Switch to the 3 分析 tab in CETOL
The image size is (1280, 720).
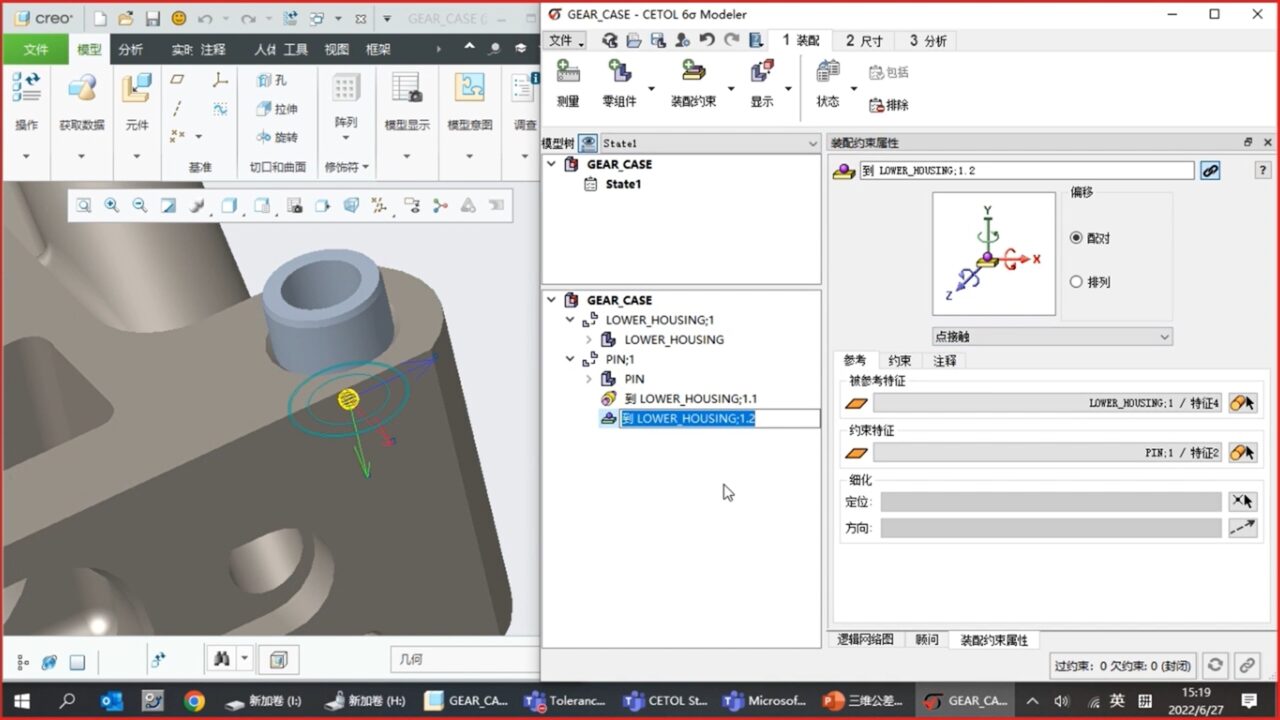[927, 40]
